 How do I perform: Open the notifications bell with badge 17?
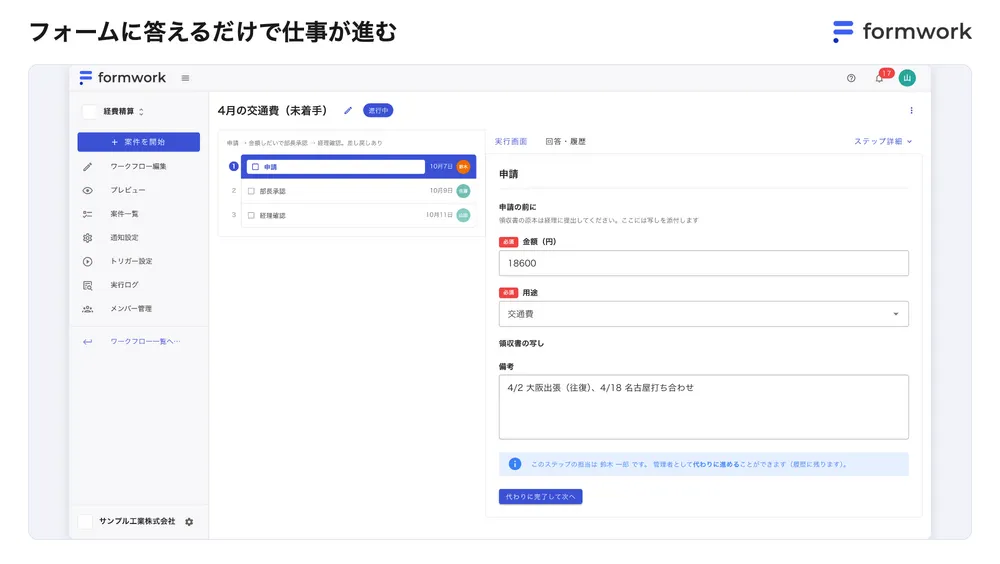click(x=881, y=77)
